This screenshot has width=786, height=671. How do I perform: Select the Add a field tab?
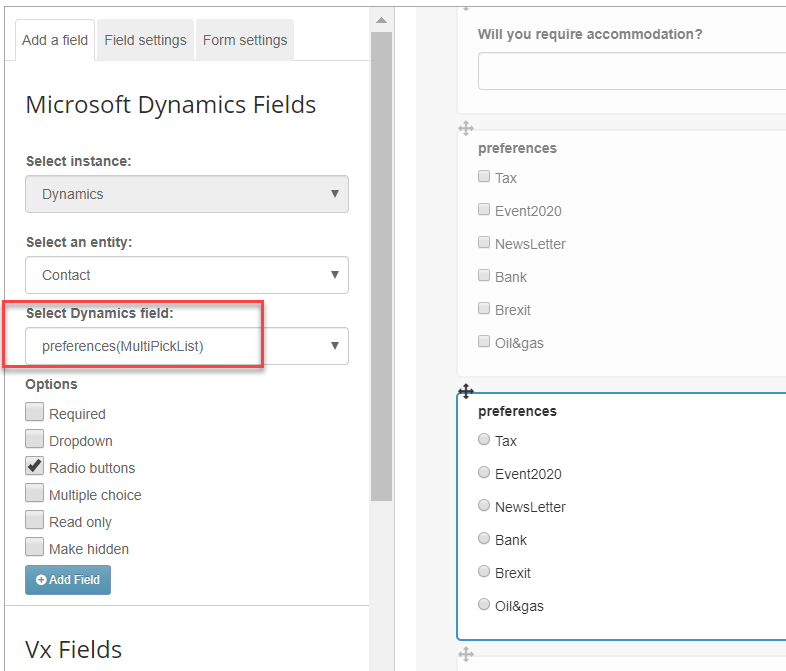point(55,40)
